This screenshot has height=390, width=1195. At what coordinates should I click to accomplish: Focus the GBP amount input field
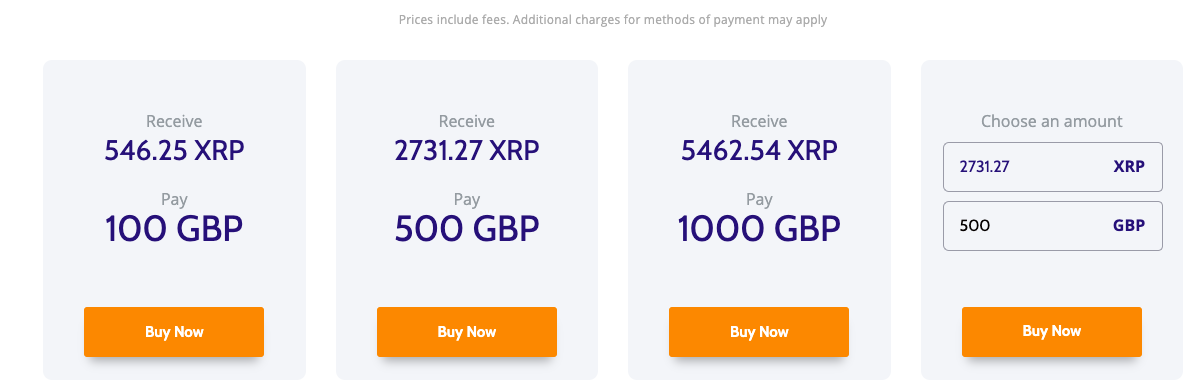tap(1052, 225)
